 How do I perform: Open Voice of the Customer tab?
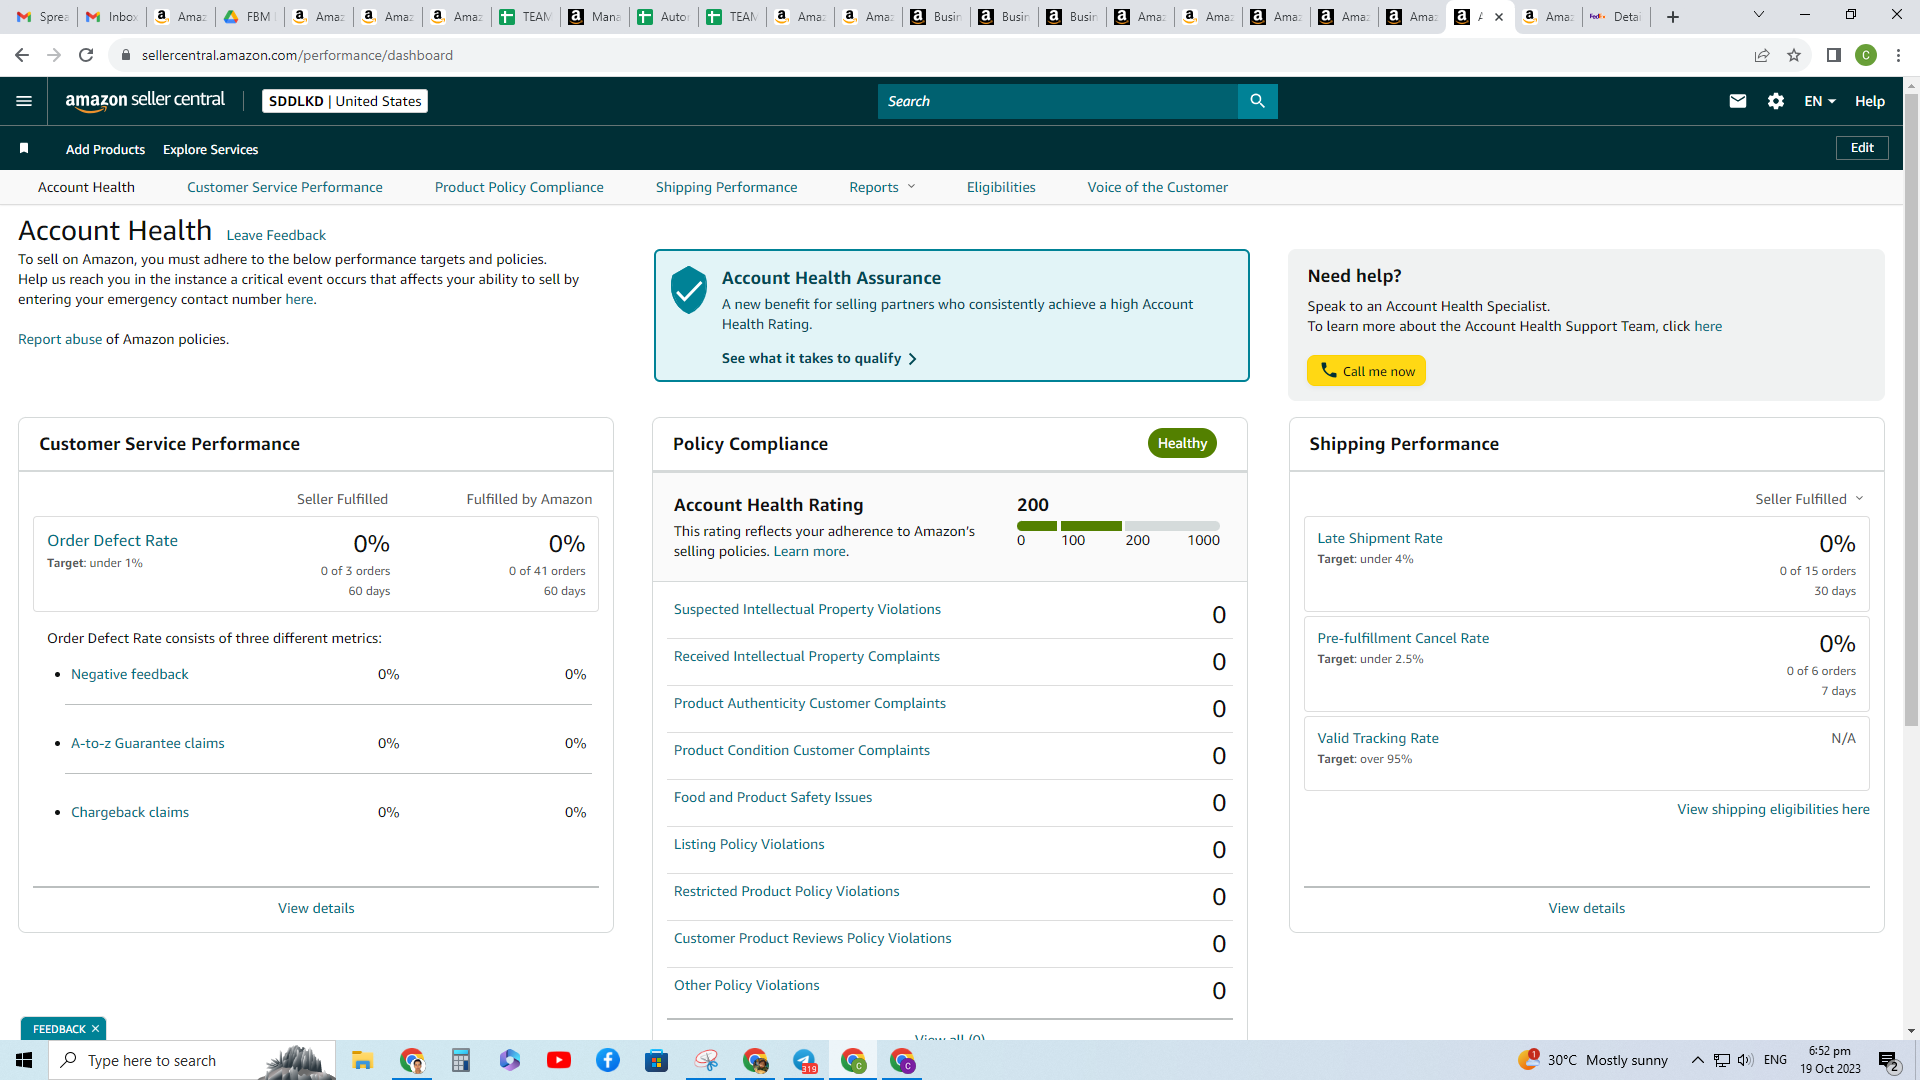coord(1158,187)
